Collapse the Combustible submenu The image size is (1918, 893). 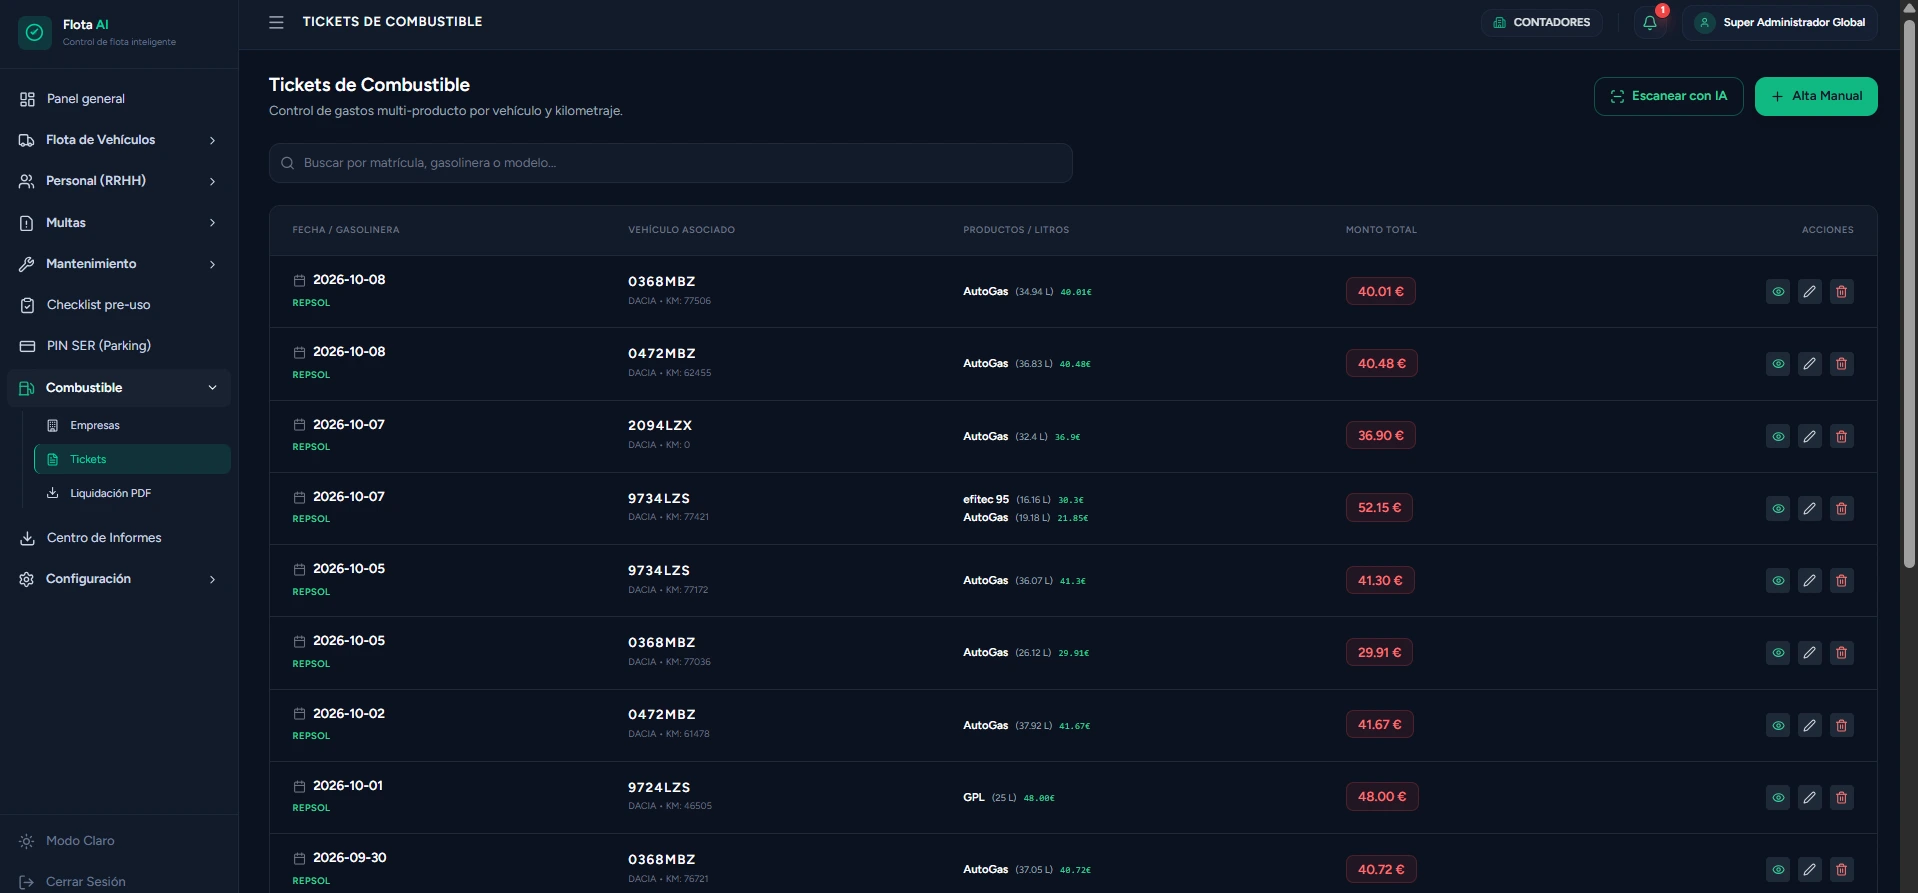pos(119,388)
